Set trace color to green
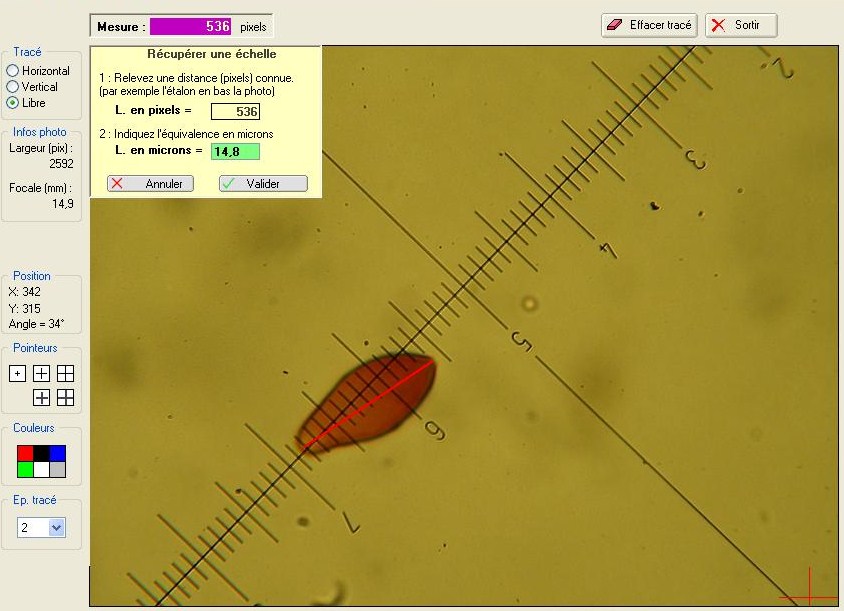This screenshot has height=611, width=844. point(25,469)
